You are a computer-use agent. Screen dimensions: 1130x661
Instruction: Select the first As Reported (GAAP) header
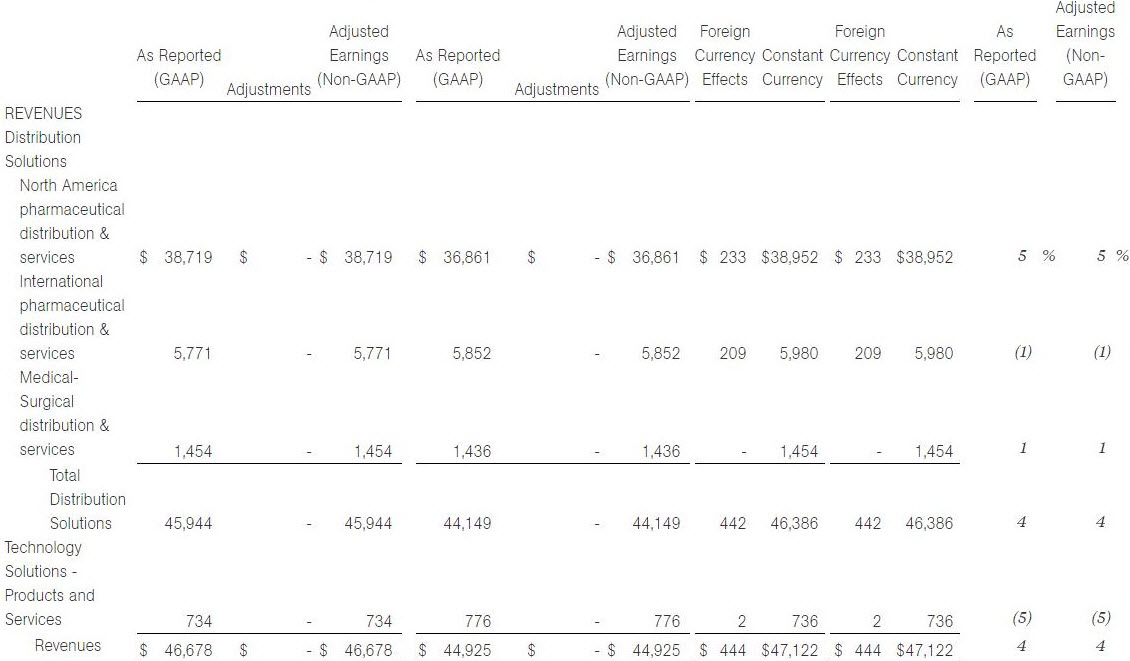pyautogui.click(x=179, y=67)
